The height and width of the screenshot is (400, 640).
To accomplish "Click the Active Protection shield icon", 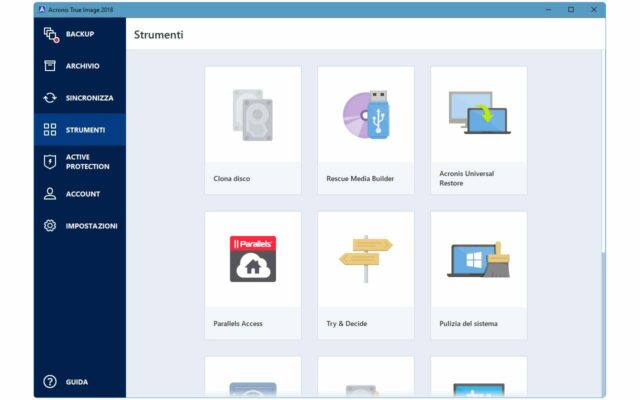I will coord(50,162).
